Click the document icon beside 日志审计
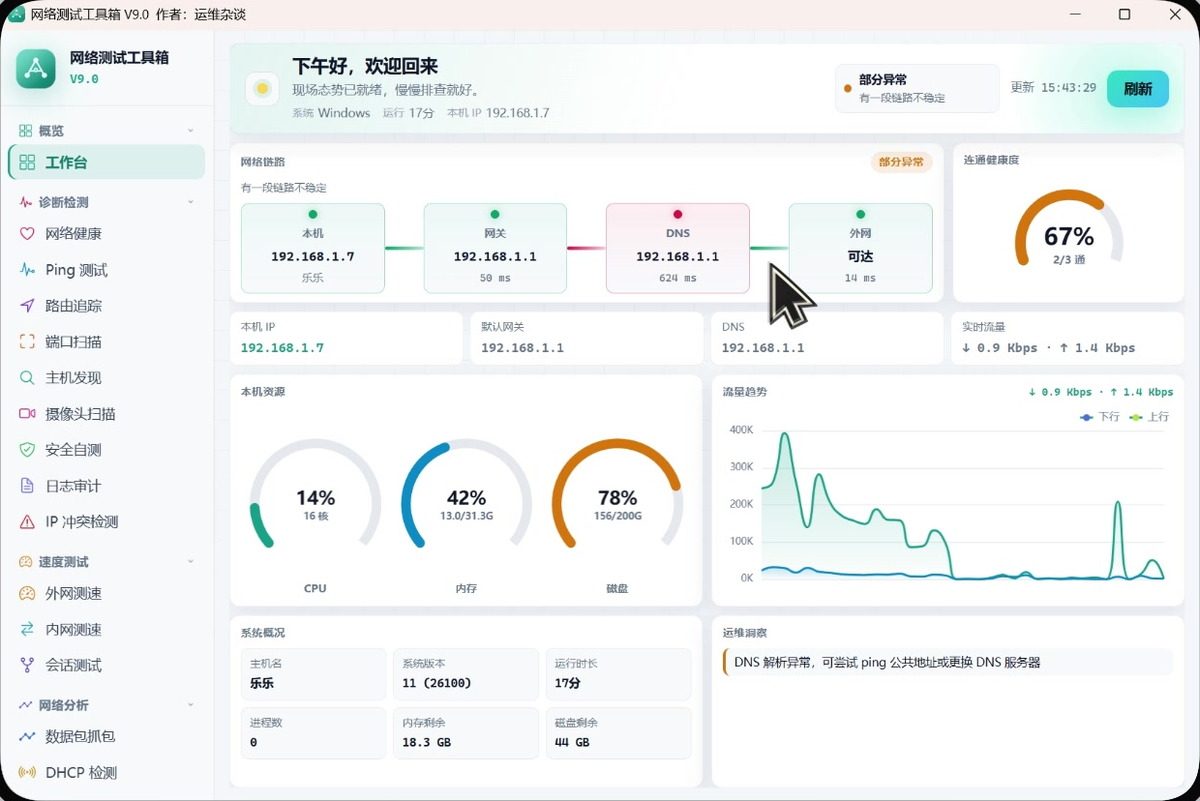This screenshot has height=801, width=1200. pos(27,486)
